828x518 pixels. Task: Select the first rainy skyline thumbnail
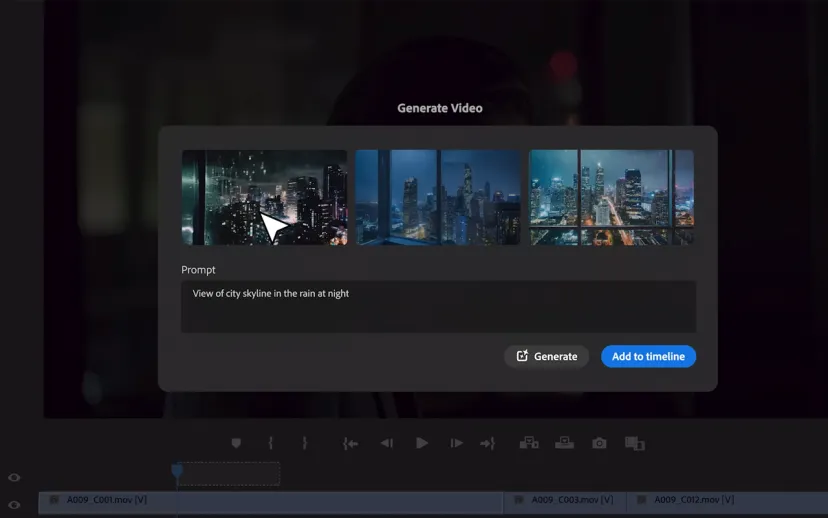click(265, 197)
